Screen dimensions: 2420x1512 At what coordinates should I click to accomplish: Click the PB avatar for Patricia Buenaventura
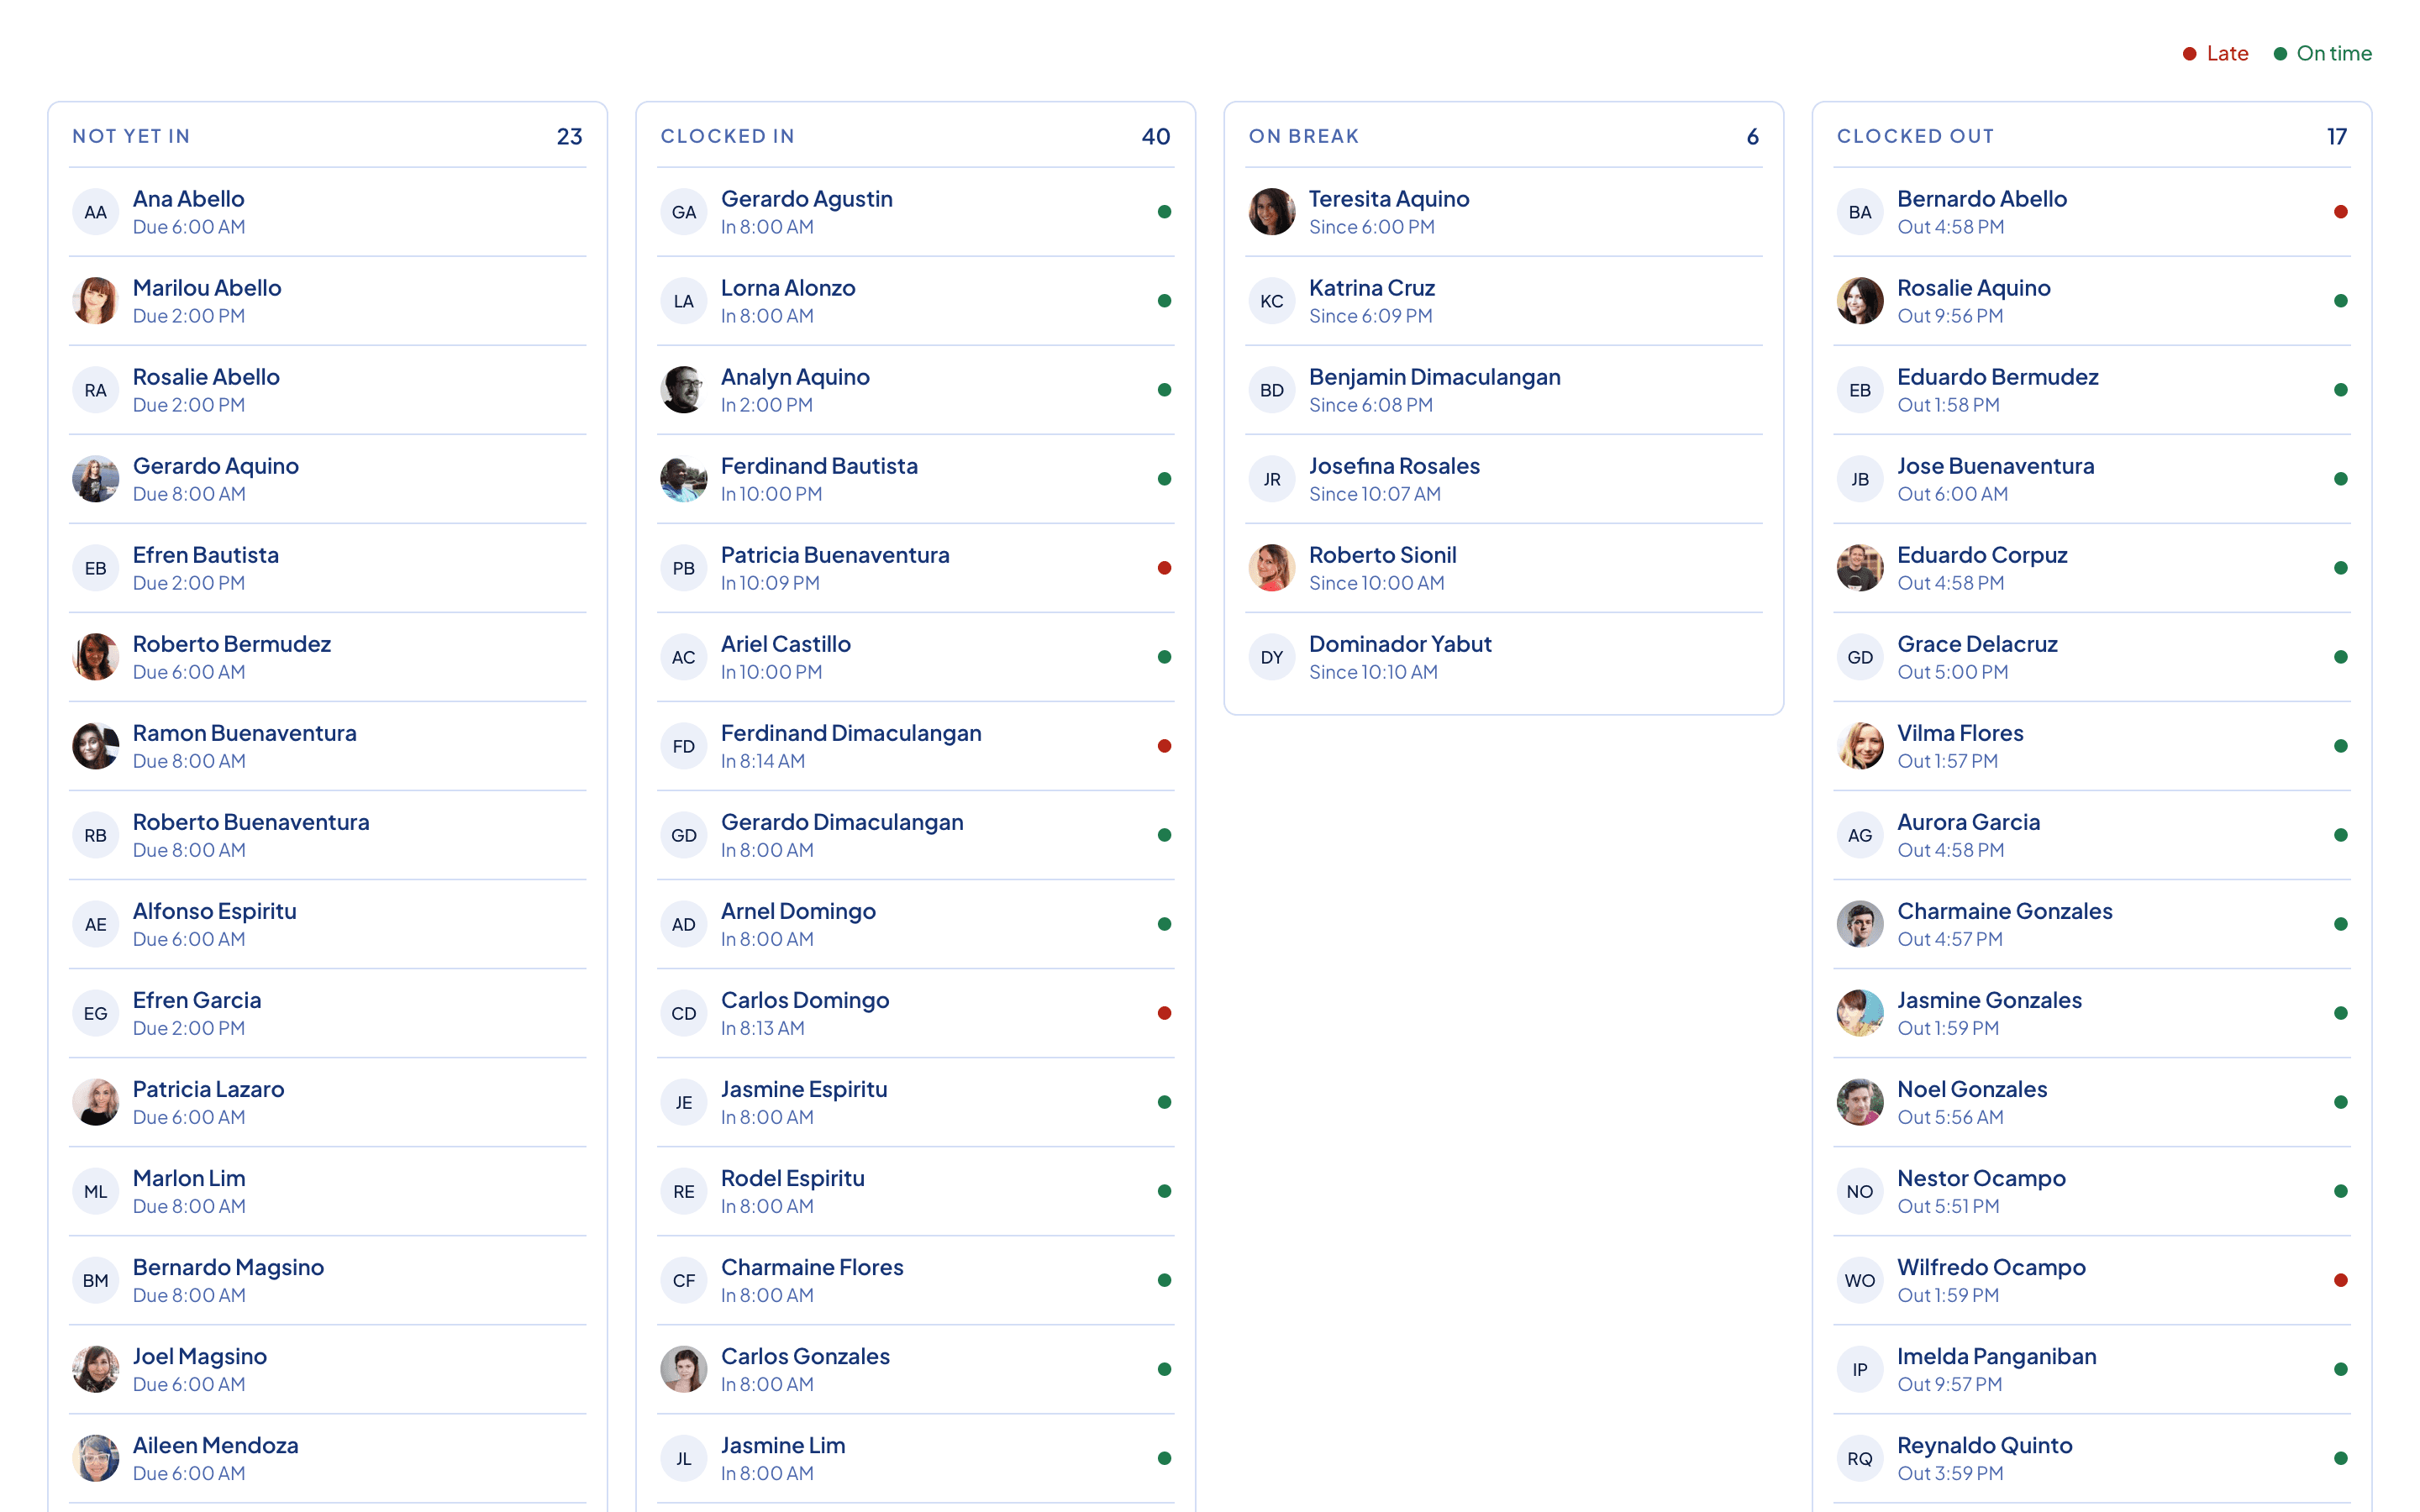pos(683,568)
